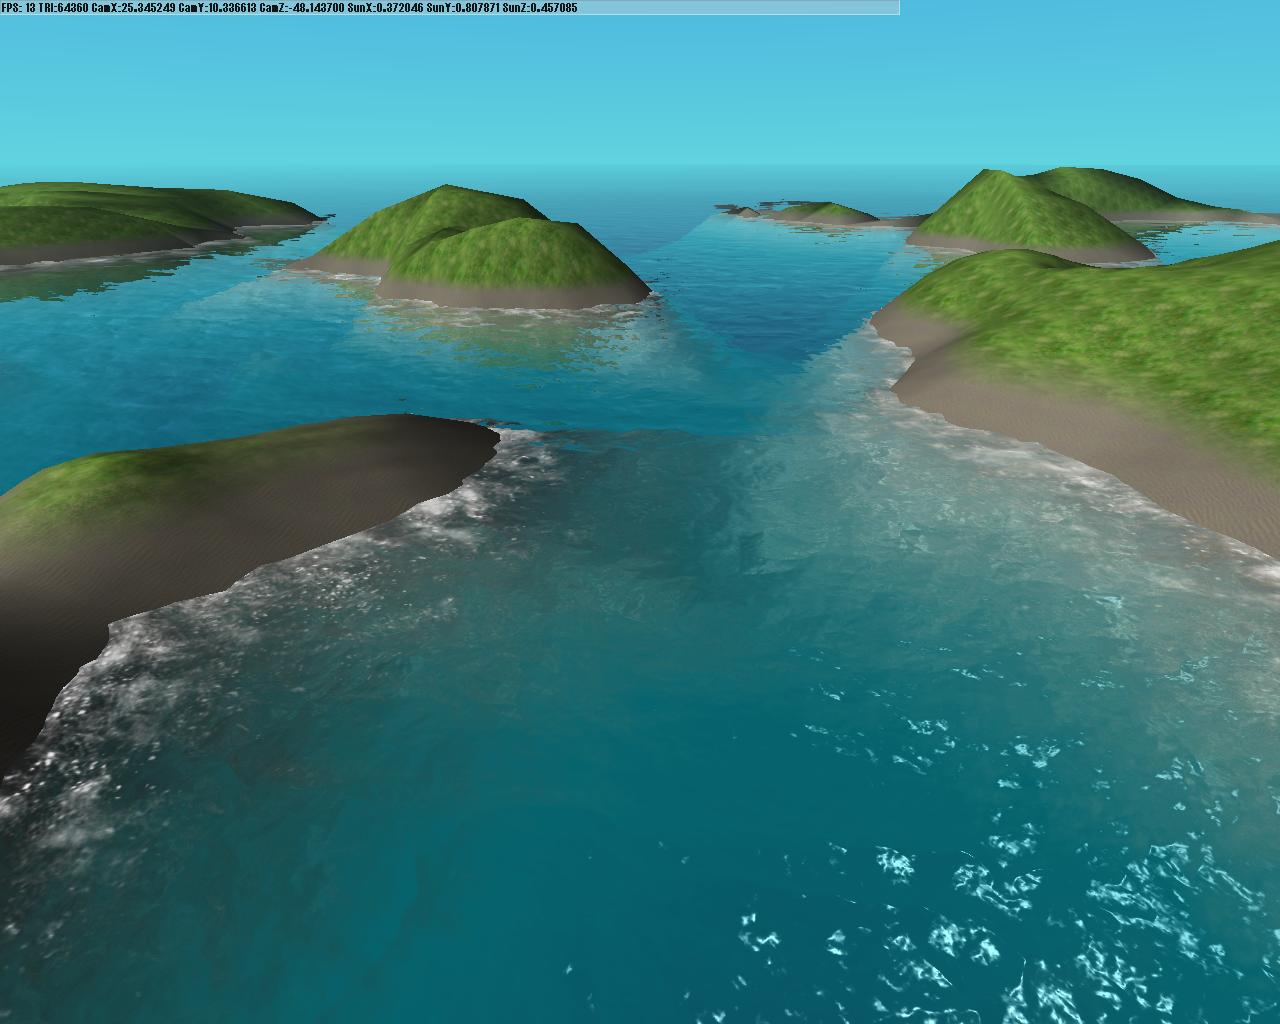Click the SunY:0.807871 value
This screenshot has height=1024, width=1280.
(x=465, y=8)
